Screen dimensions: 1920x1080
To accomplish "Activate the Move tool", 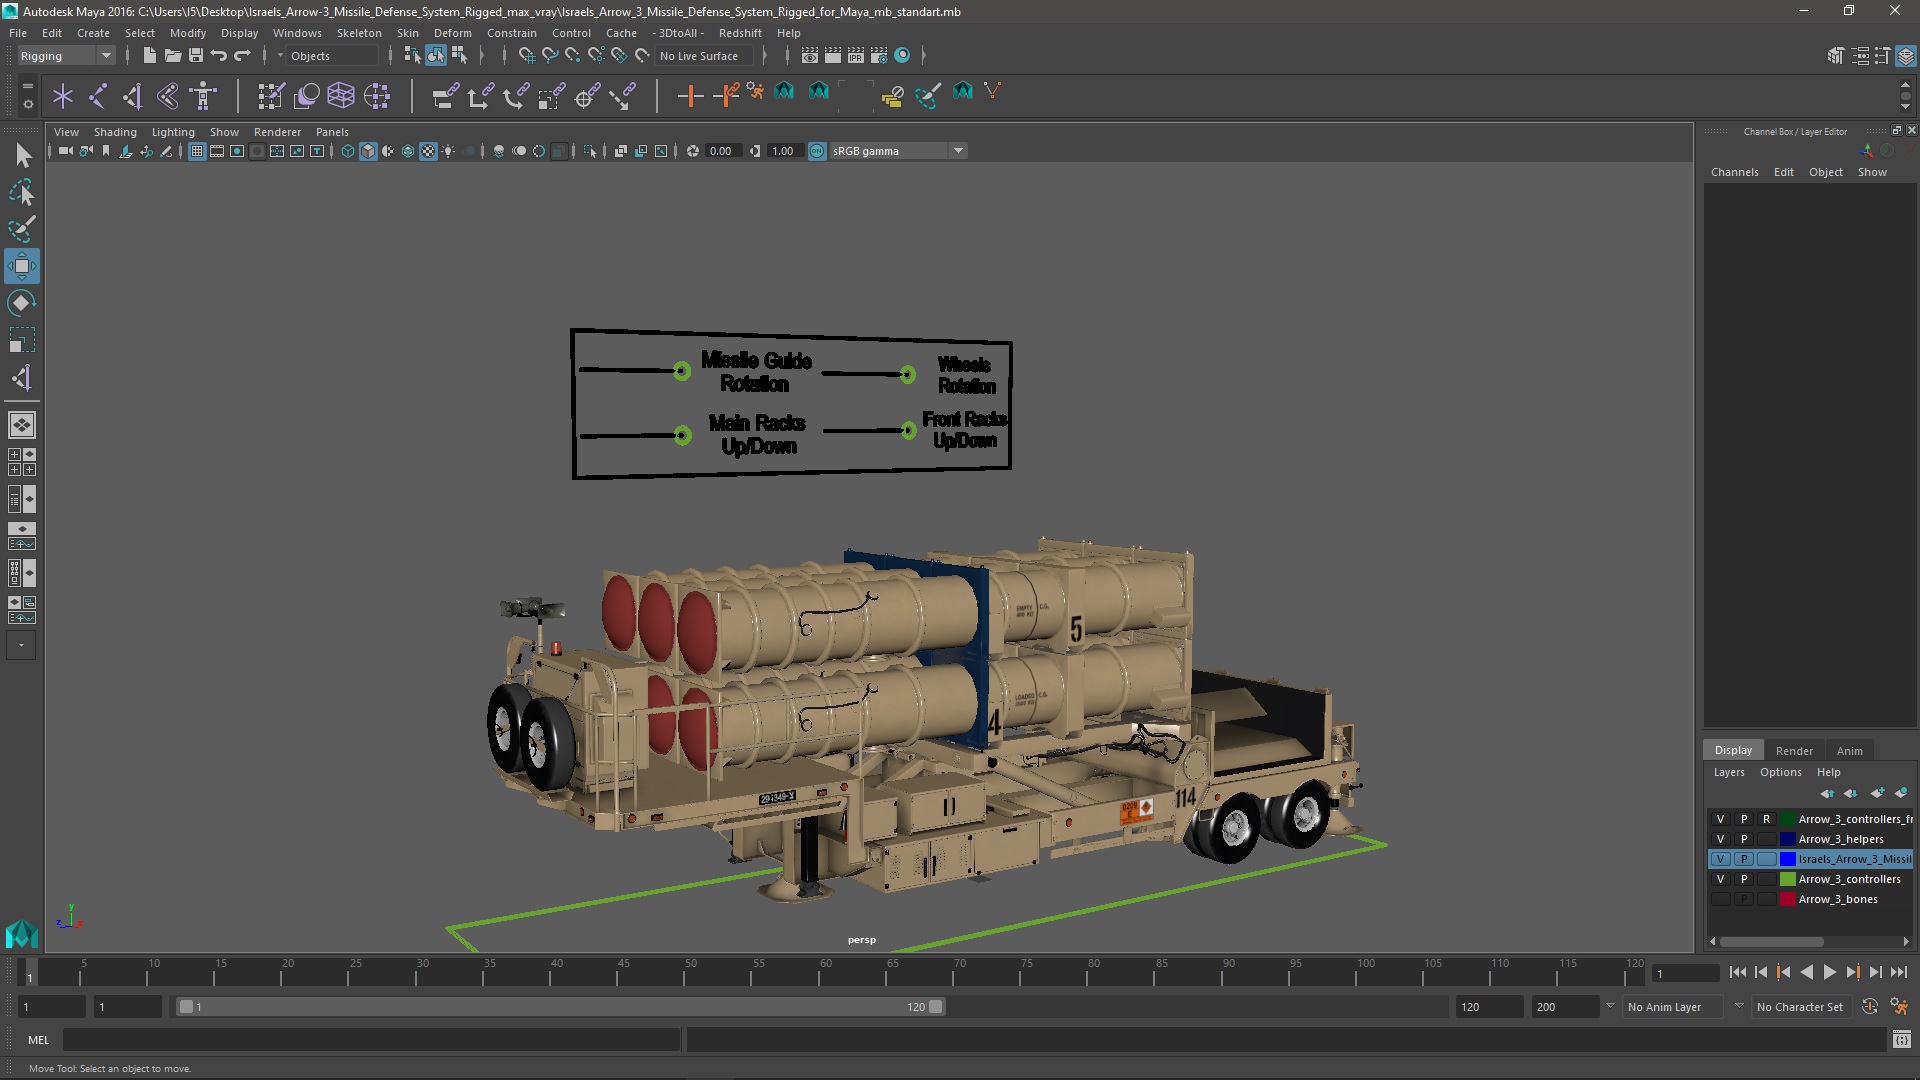I will pos(22,266).
